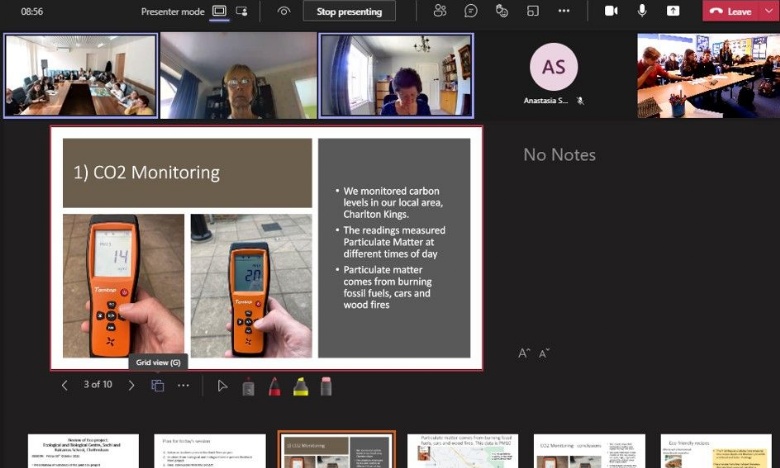Image resolution: width=780 pixels, height=468 pixels.
Task: Open the meeting chat
Action: [x=471, y=11]
